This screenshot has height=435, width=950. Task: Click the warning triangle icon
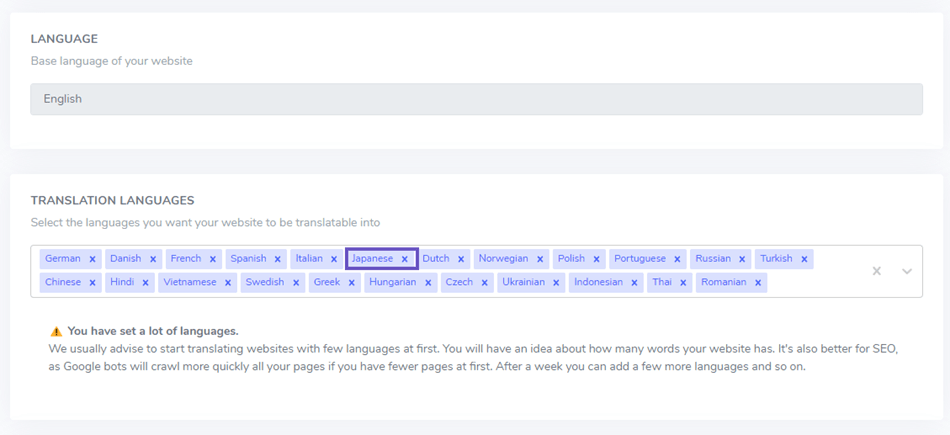click(x=56, y=331)
